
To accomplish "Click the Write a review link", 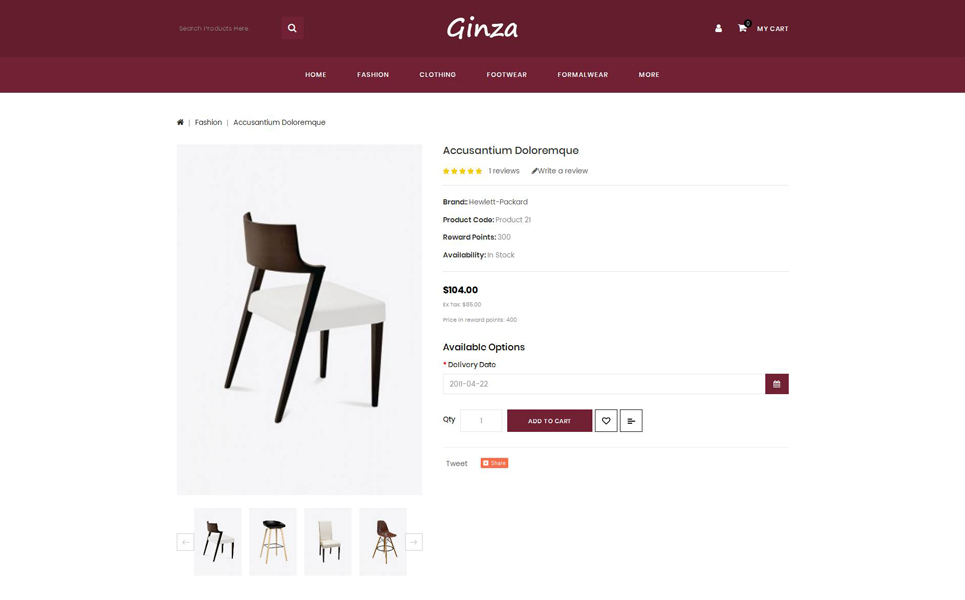I will click(560, 171).
